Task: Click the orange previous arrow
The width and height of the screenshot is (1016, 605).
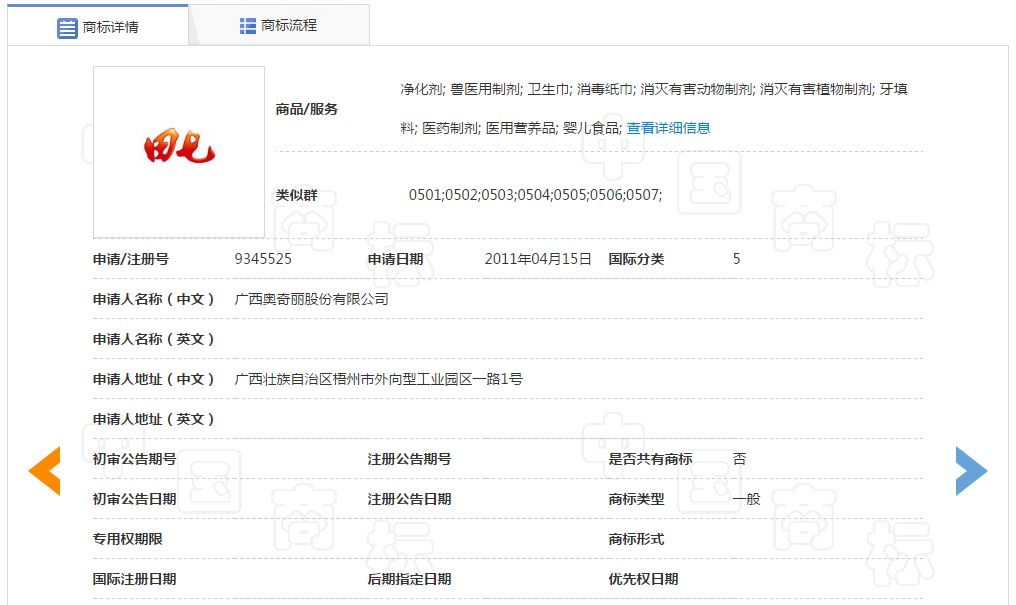Action: tap(44, 471)
